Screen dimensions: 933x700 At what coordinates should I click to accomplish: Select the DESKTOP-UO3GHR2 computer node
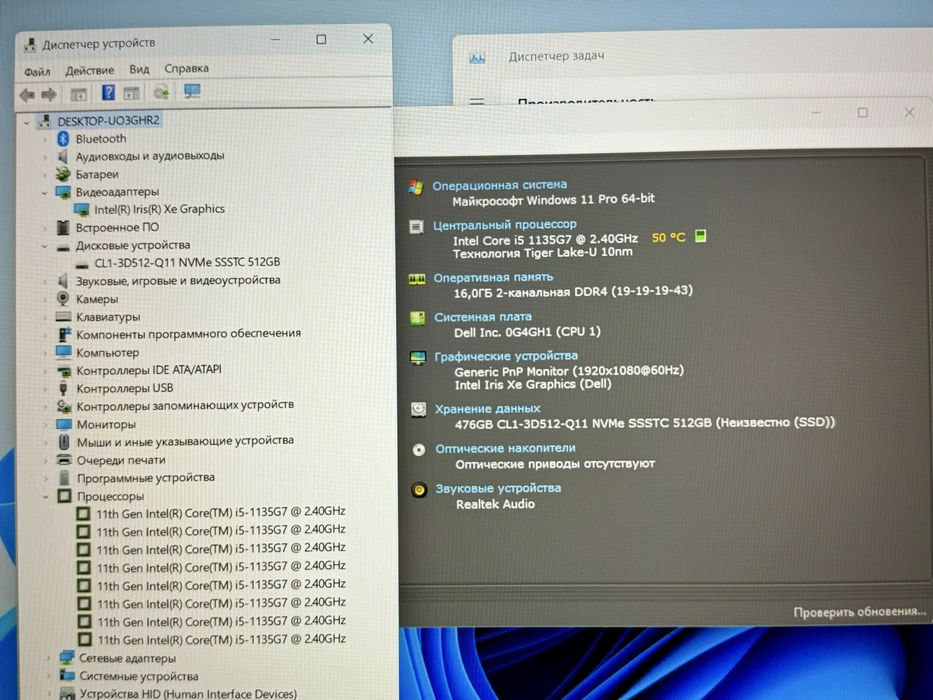[108, 121]
